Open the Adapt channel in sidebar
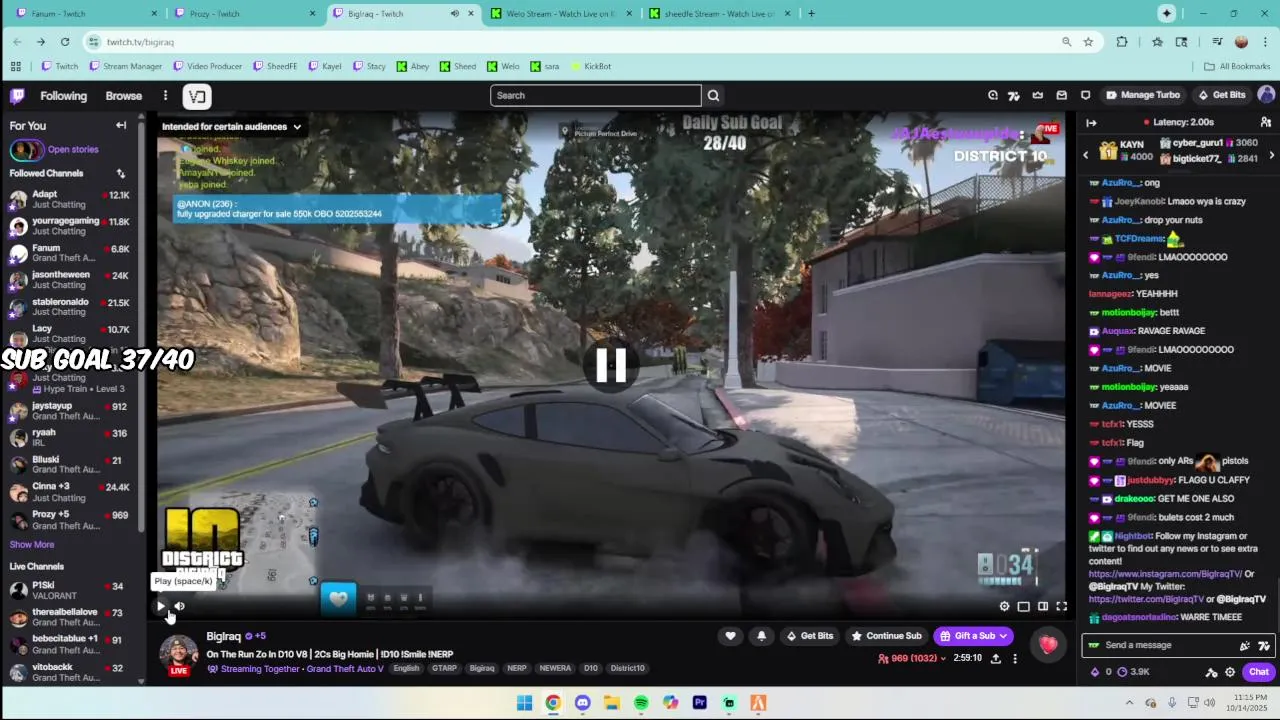The height and width of the screenshot is (720, 1280). pos(70,200)
